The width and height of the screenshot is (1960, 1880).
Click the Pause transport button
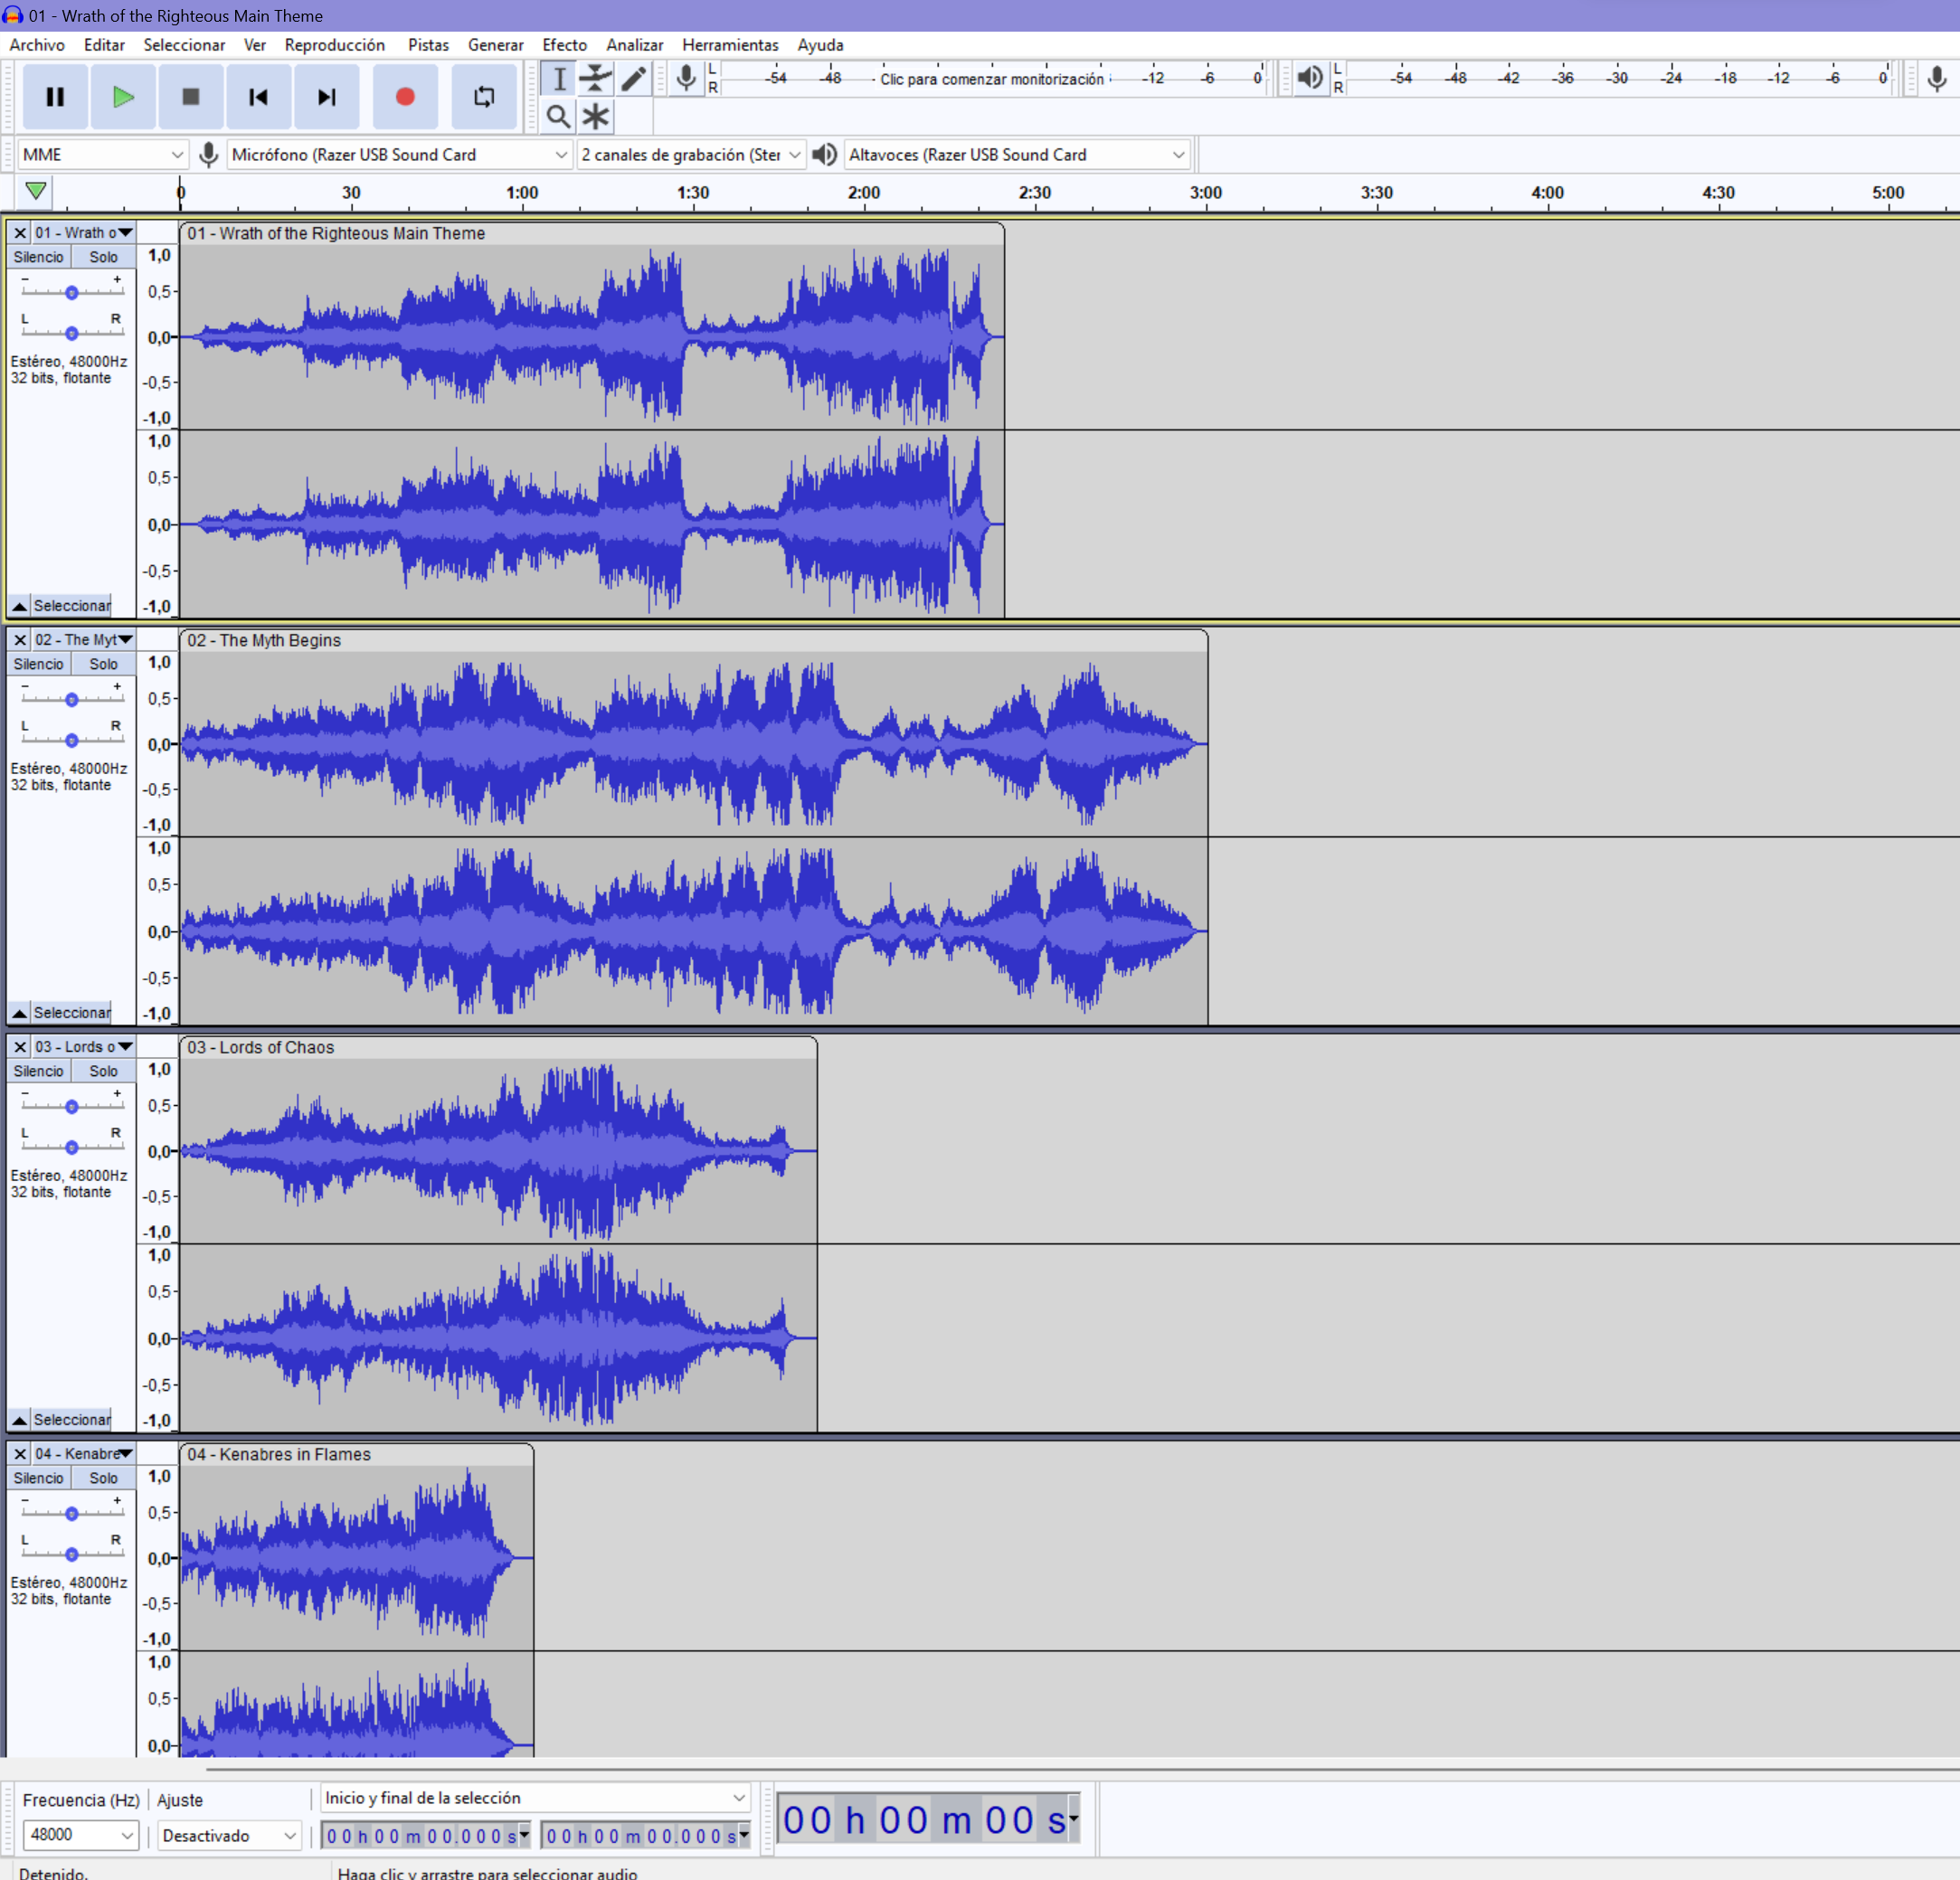click(x=55, y=97)
